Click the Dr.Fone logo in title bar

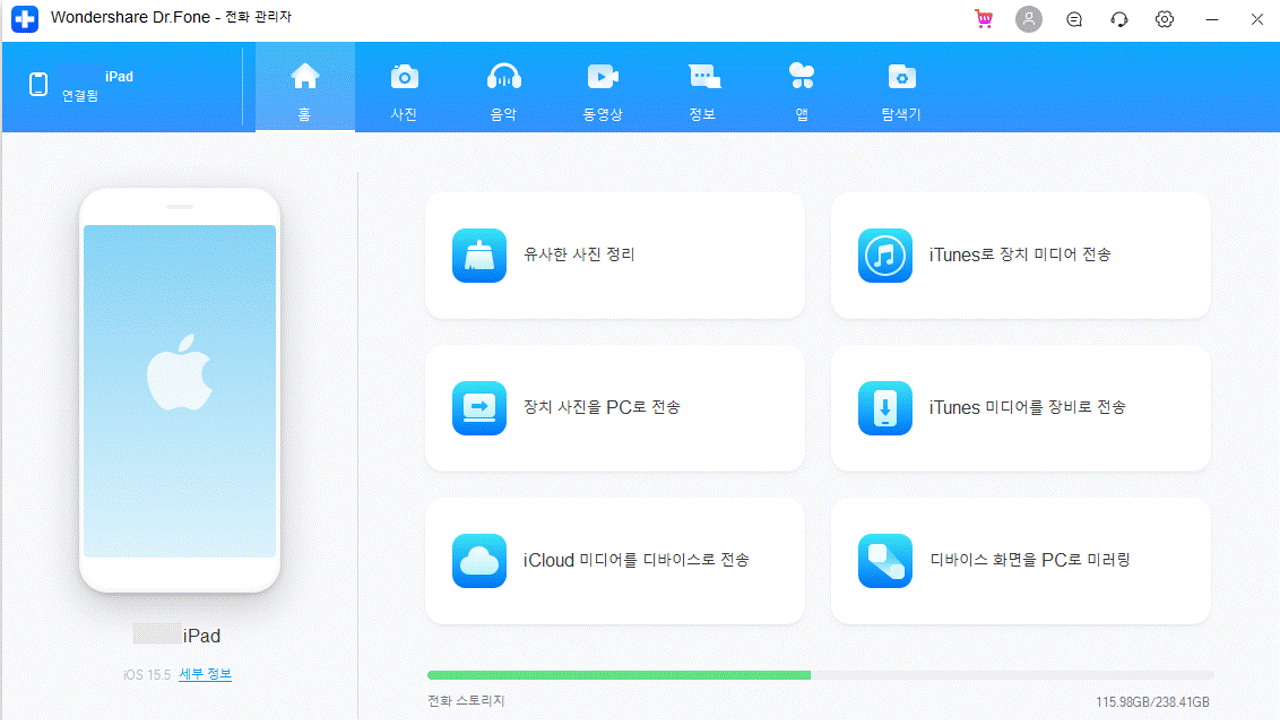(25, 19)
